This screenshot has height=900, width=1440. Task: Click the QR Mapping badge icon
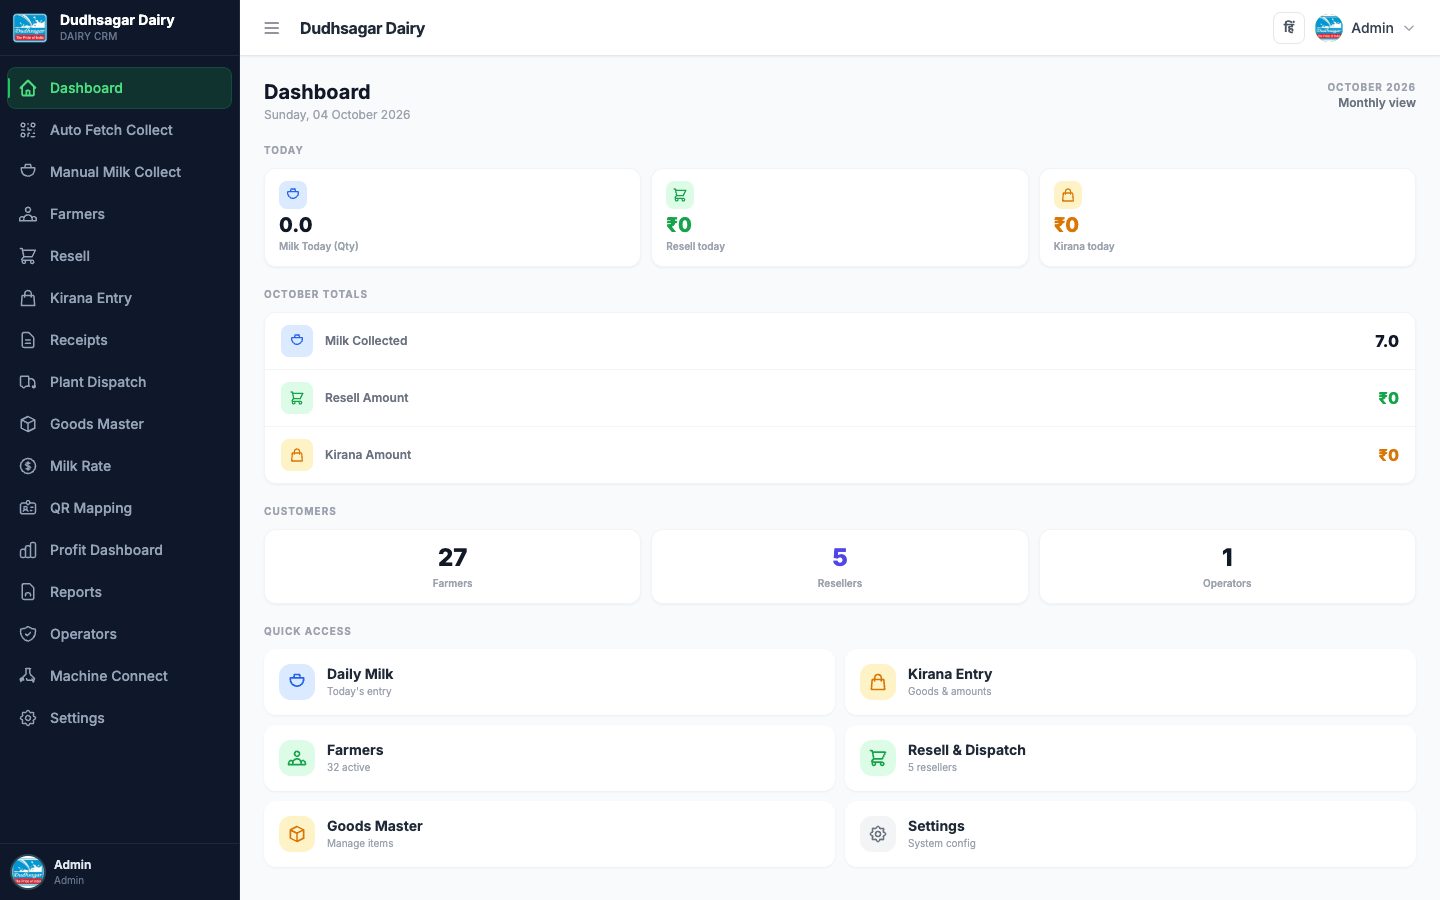point(28,508)
